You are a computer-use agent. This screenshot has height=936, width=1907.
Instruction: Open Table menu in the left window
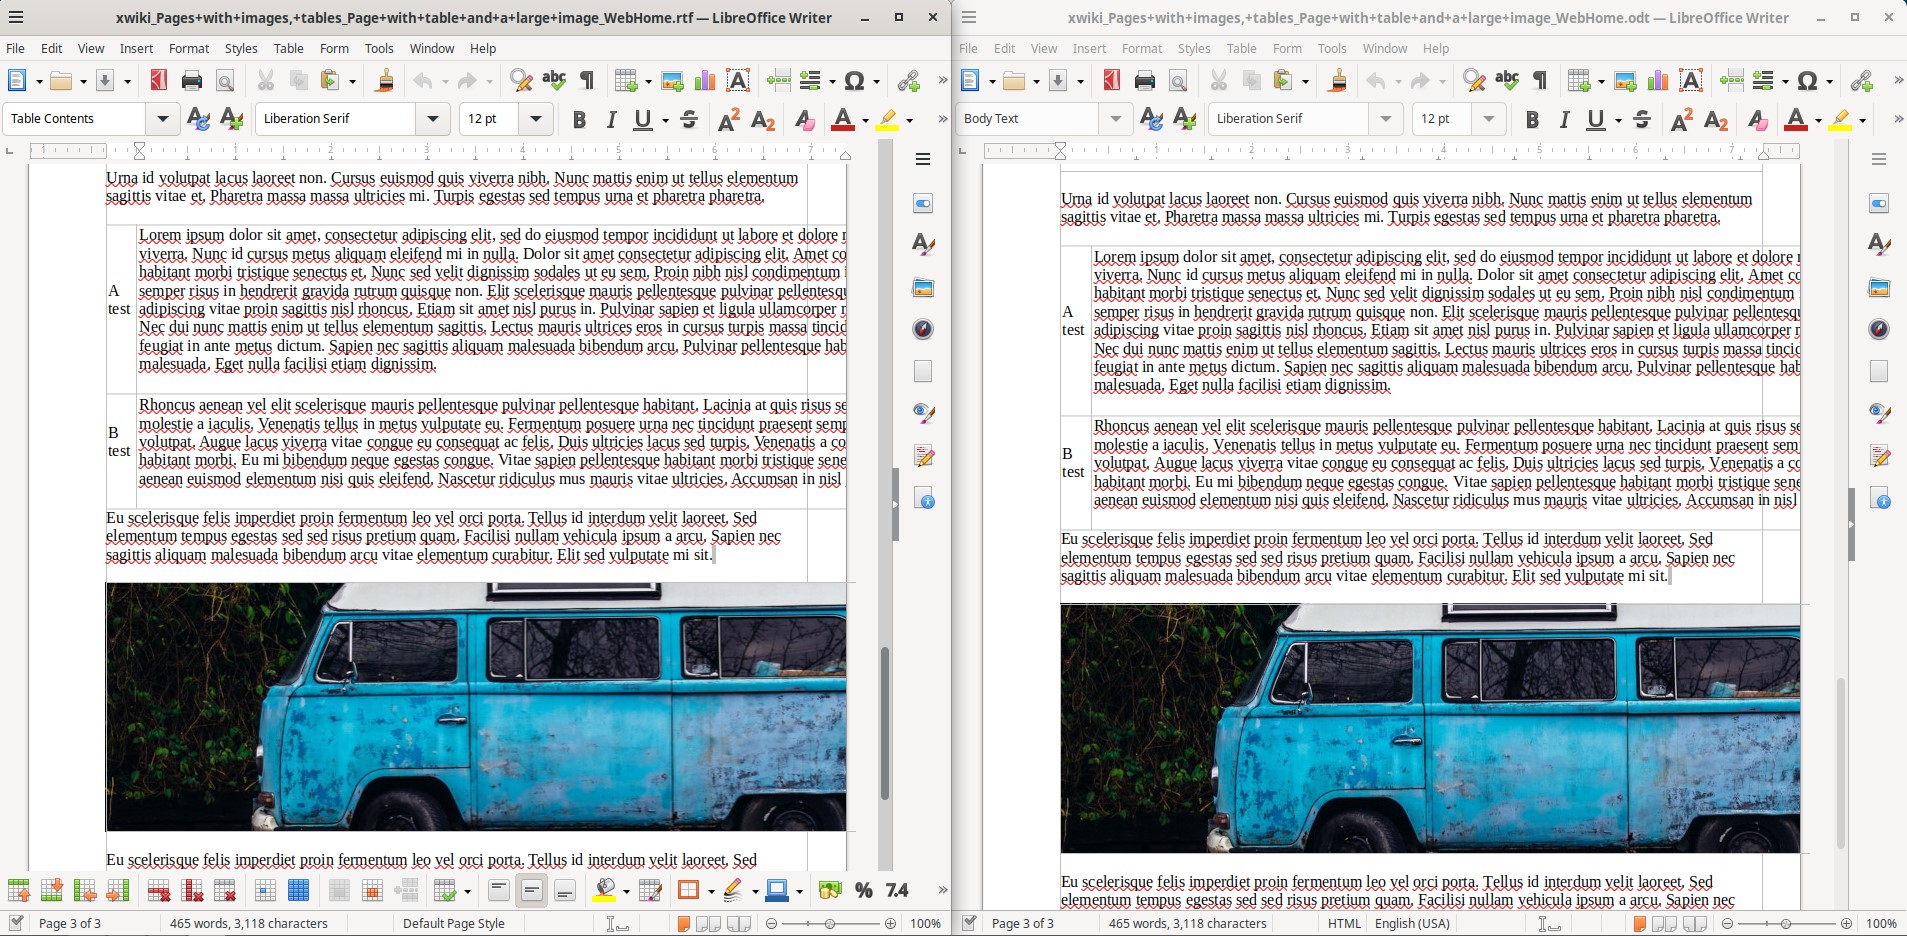pyautogui.click(x=288, y=48)
